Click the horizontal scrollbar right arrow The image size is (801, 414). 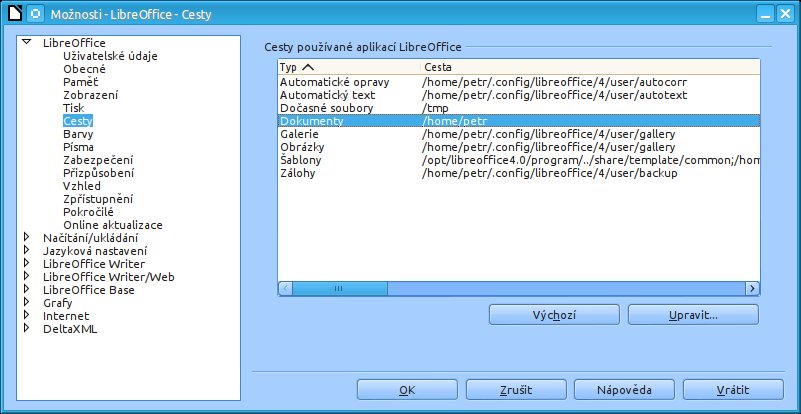pos(752,288)
